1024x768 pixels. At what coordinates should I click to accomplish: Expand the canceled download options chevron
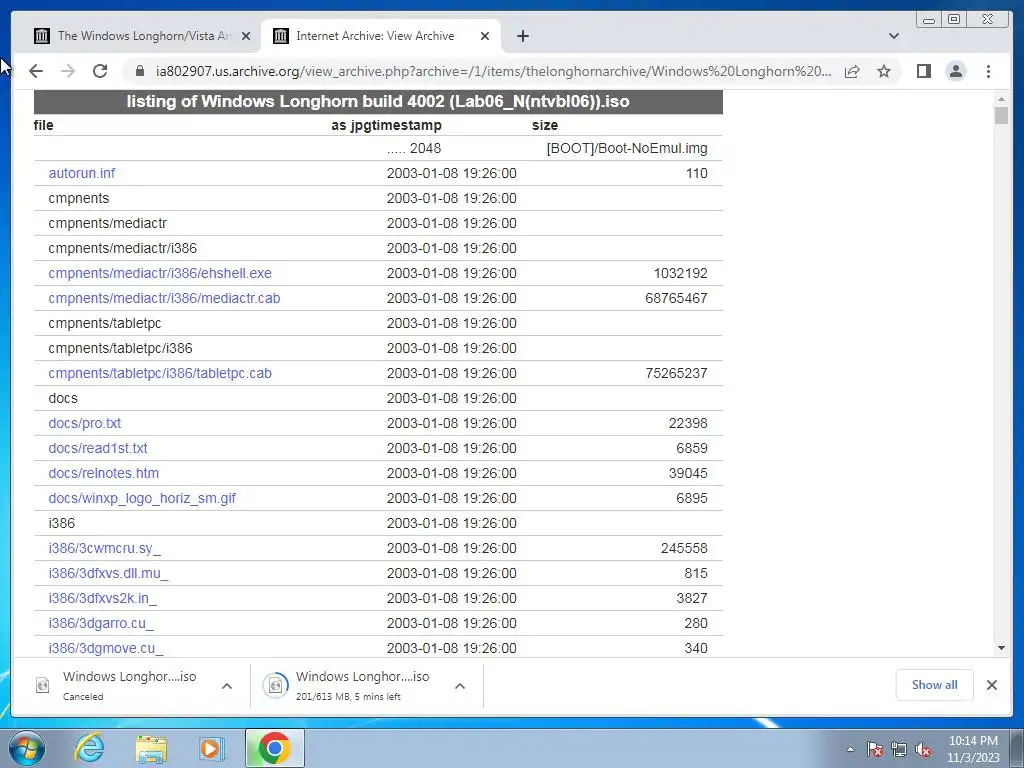point(227,686)
